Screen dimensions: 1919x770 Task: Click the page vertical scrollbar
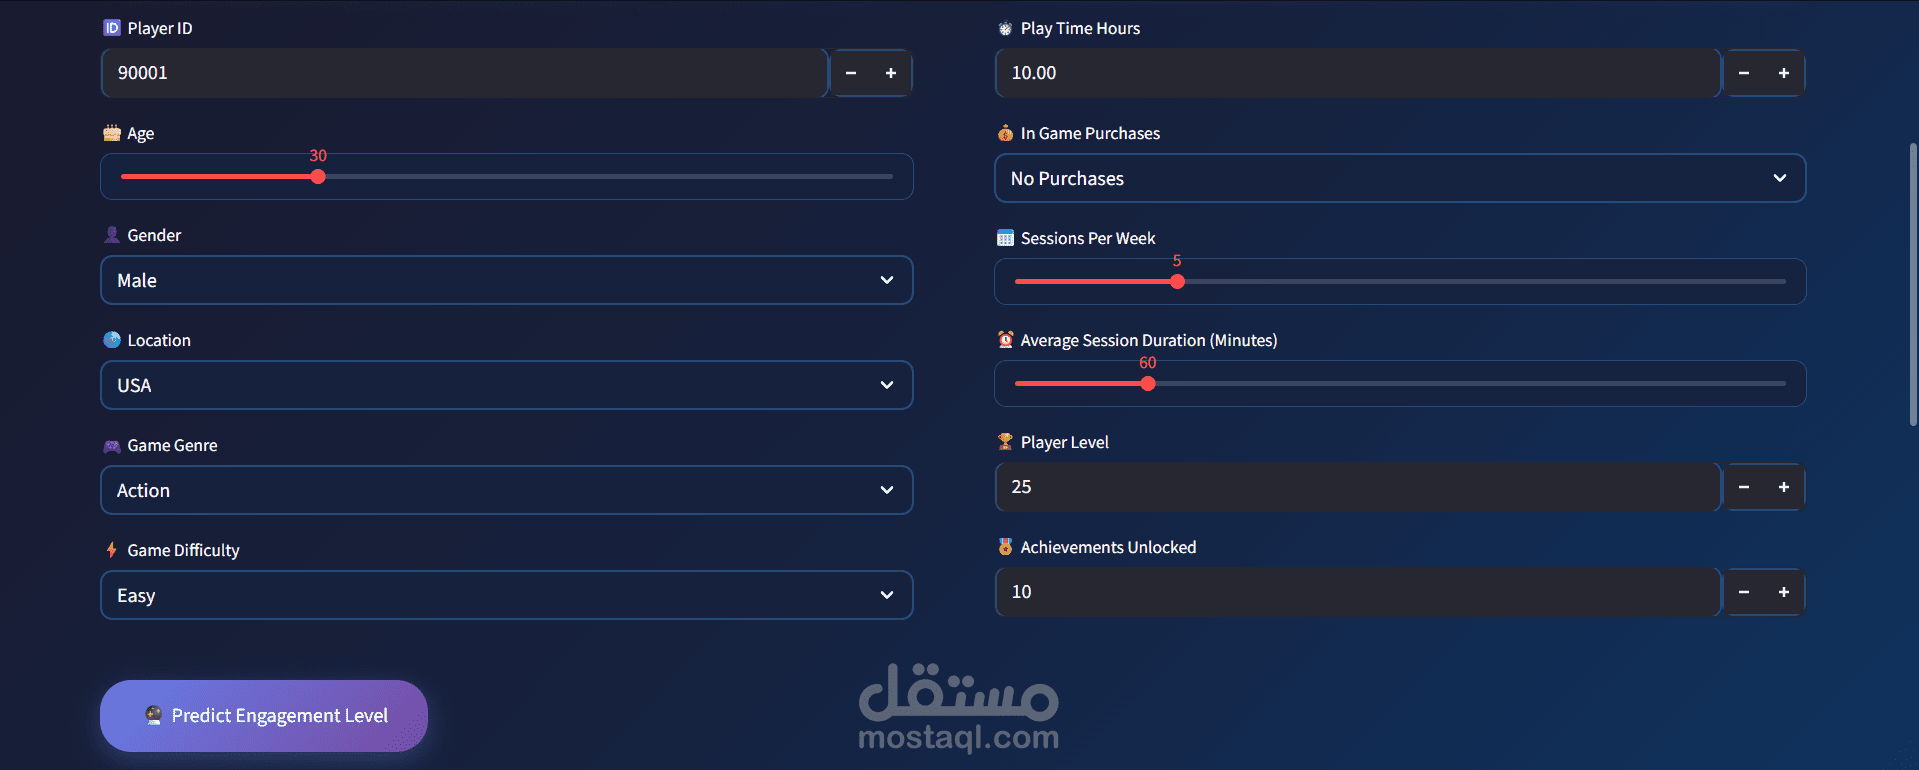1913,285
